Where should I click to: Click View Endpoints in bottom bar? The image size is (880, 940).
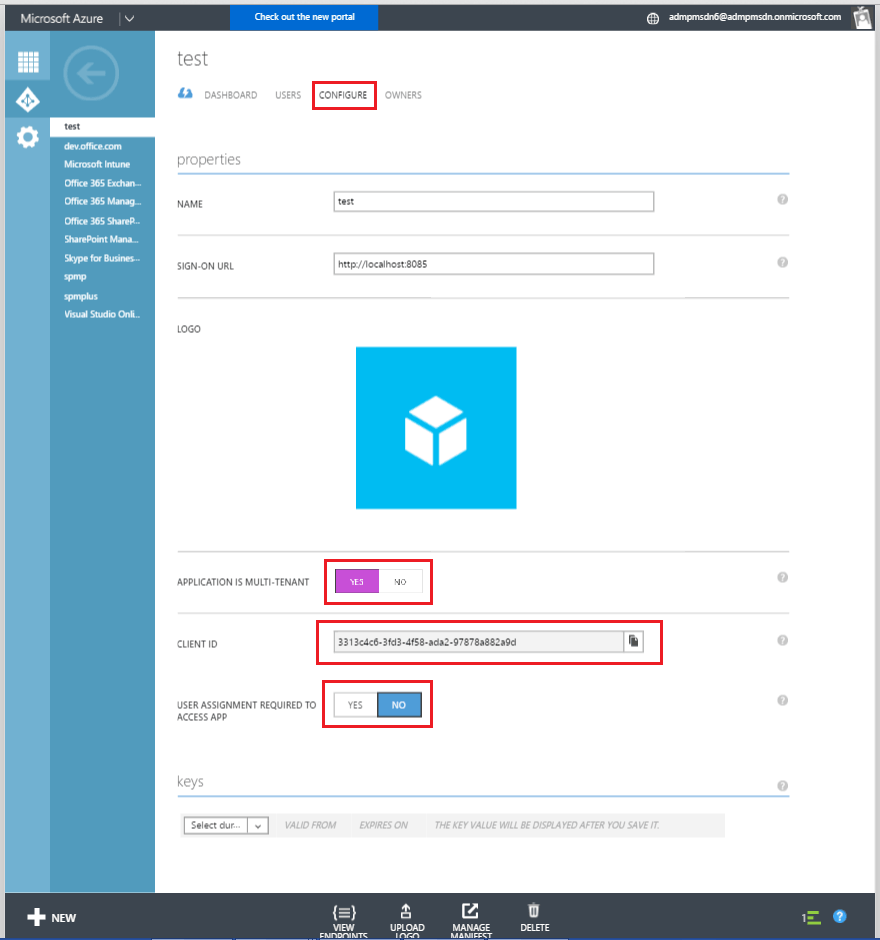click(x=343, y=921)
